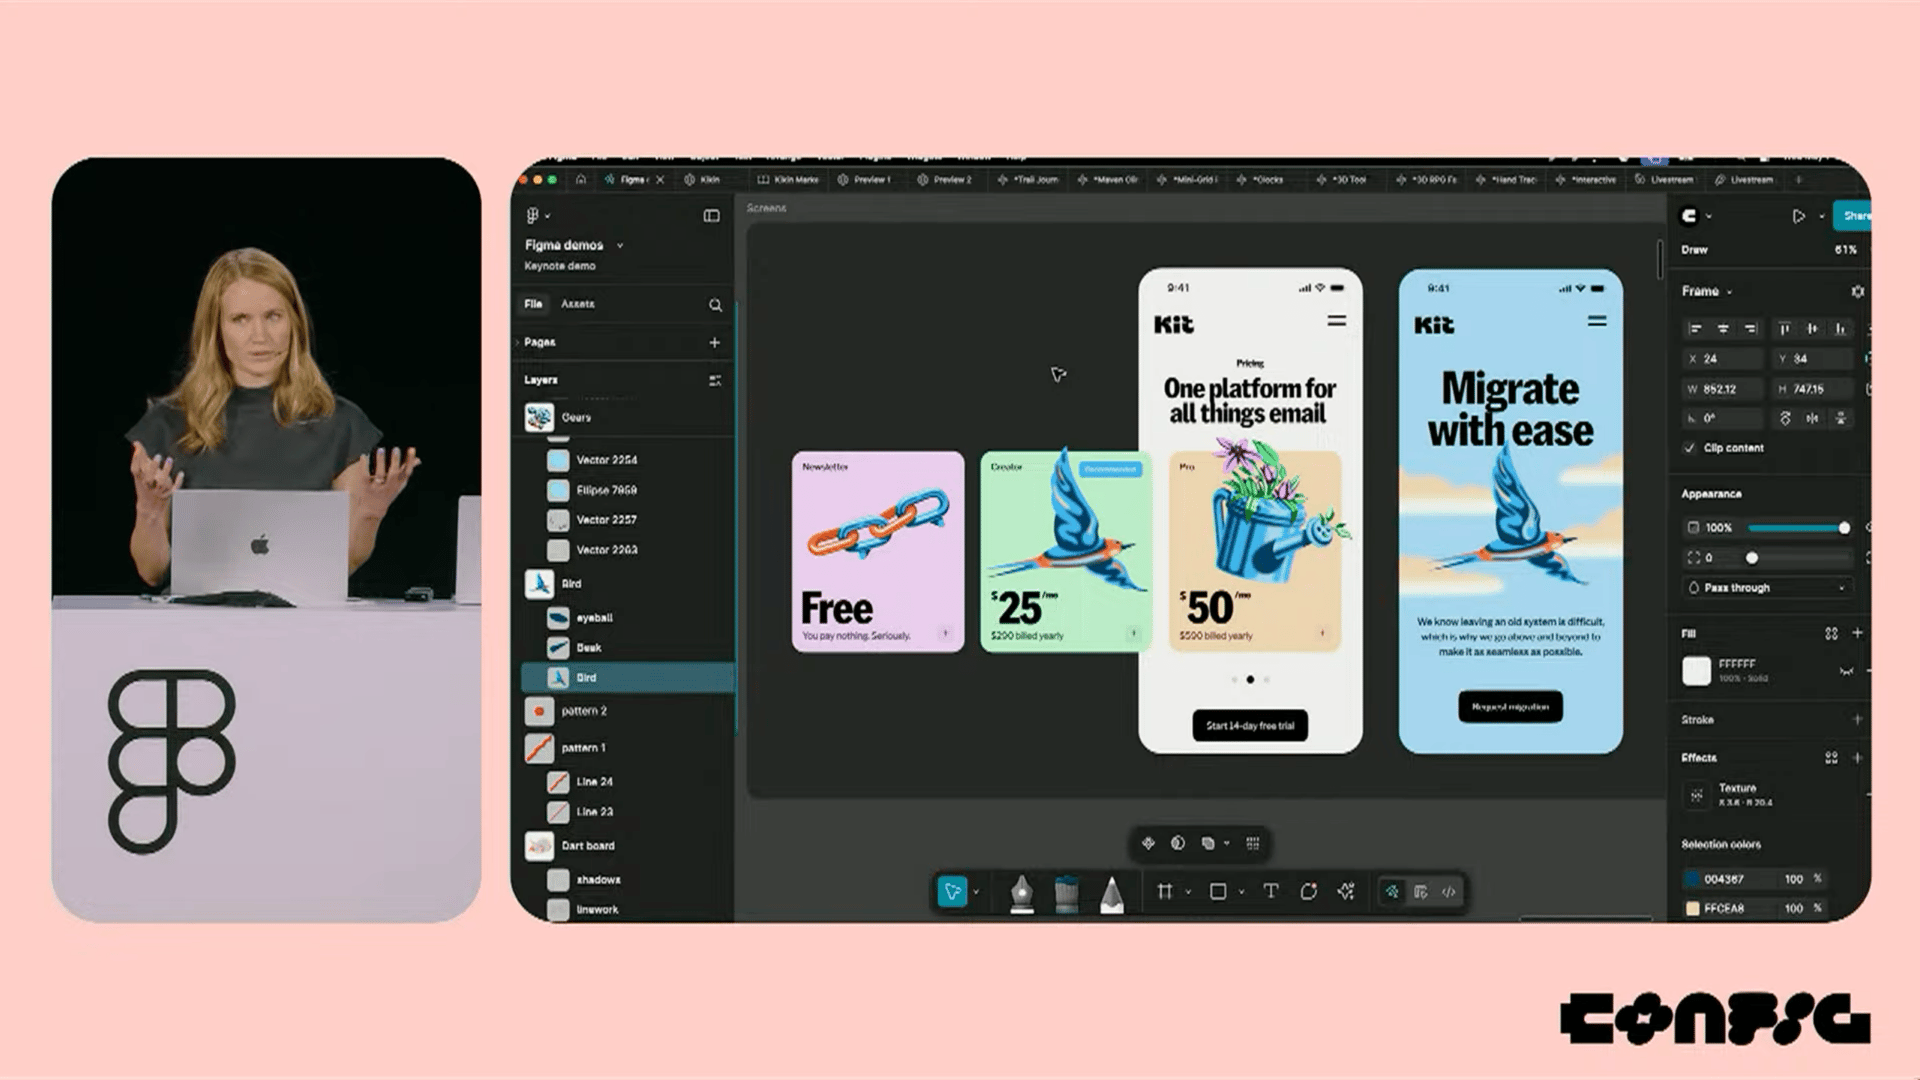Click the home icon in tab bar
The width and height of the screenshot is (1920, 1080).
(x=581, y=179)
